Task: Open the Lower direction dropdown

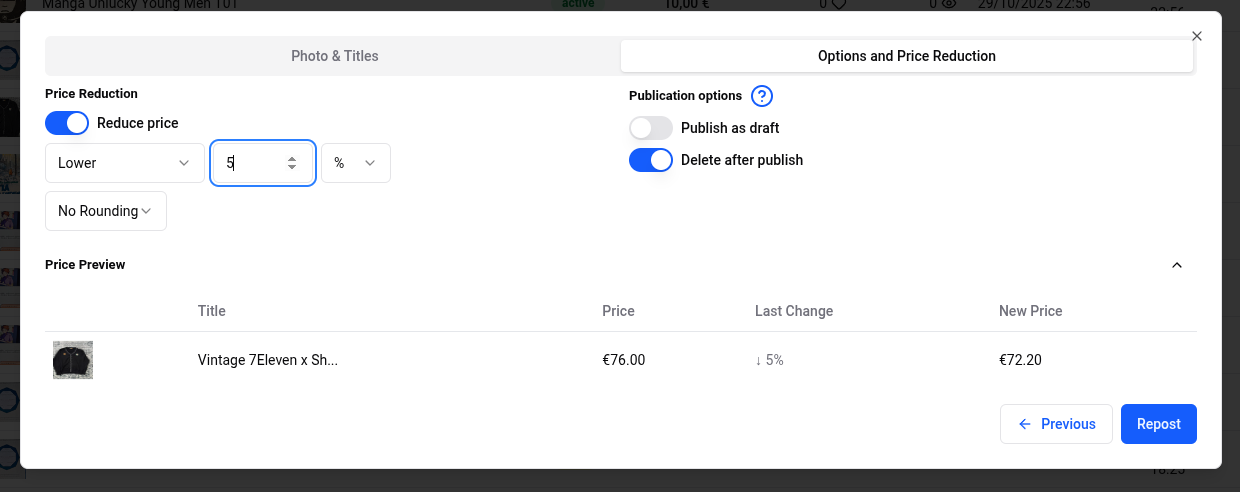Action: (124, 163)
